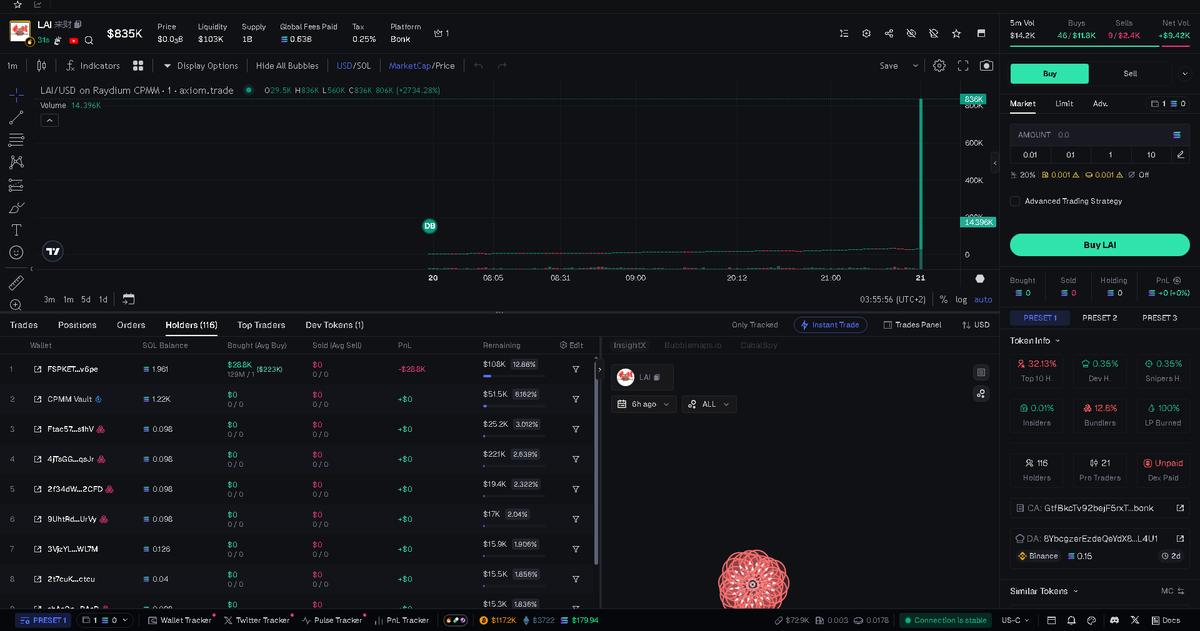Take a chart snapshot with camera icon
The image size is (1200, 631).
(x=987, y=66)
